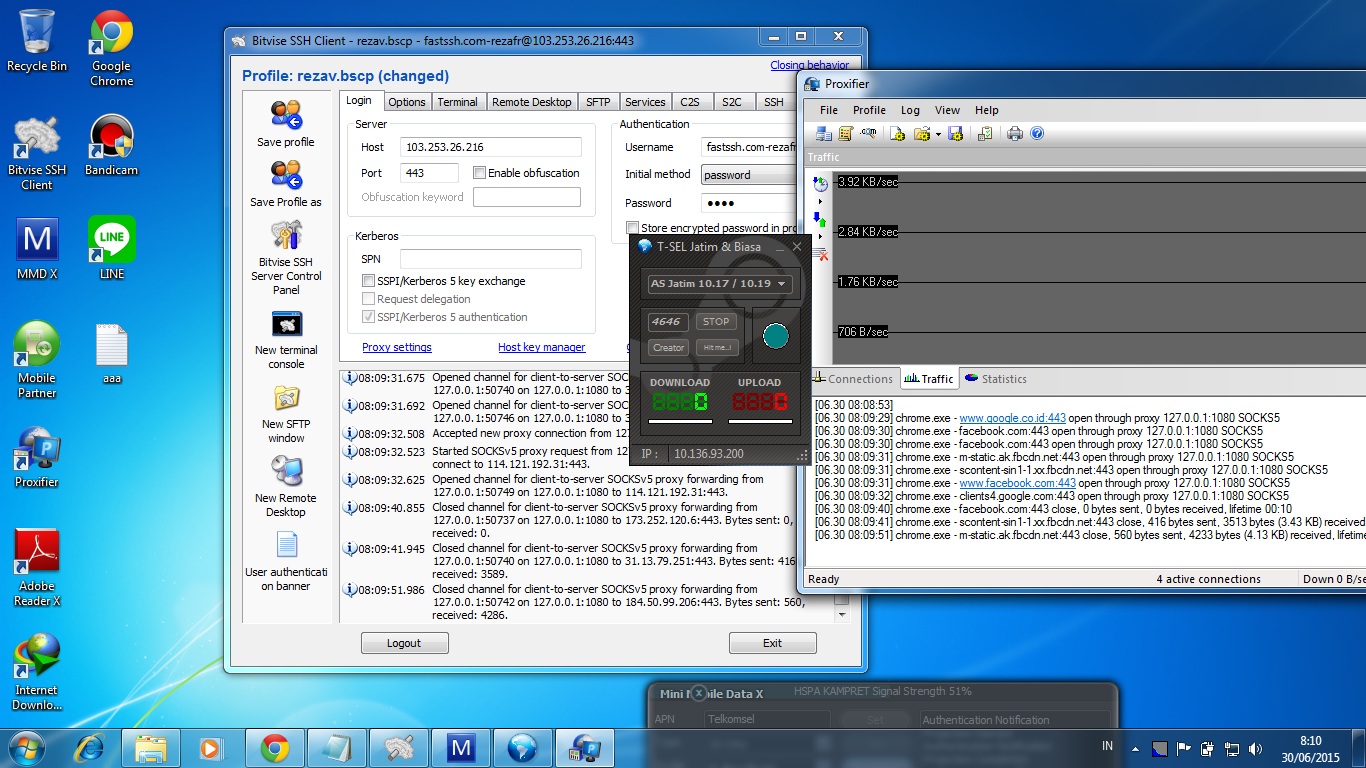This screenshot has width=1366, height=768.
Task: Click Hit me button in T-SEL widget
Action: coord(717,348)
